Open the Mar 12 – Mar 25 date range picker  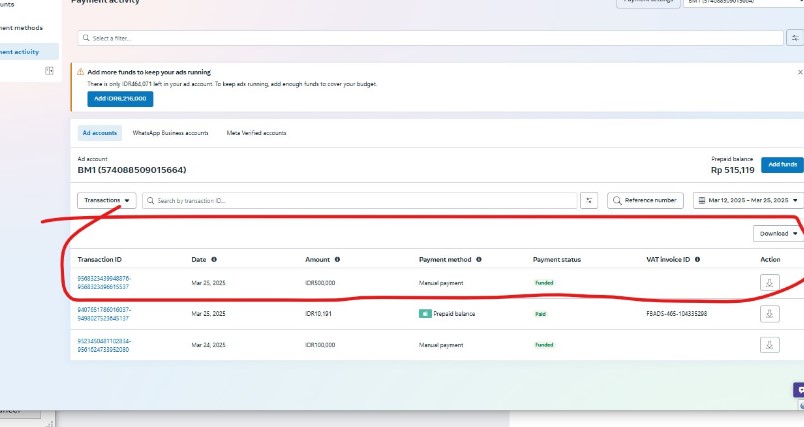[x=747, y=200]
